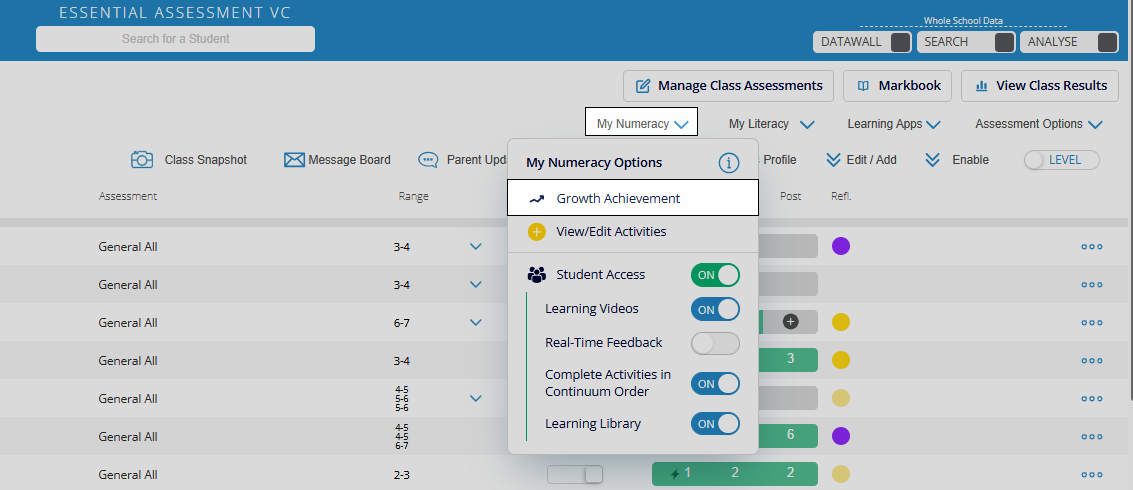Click the Parent Update speech bubble icon

point(428,160)
